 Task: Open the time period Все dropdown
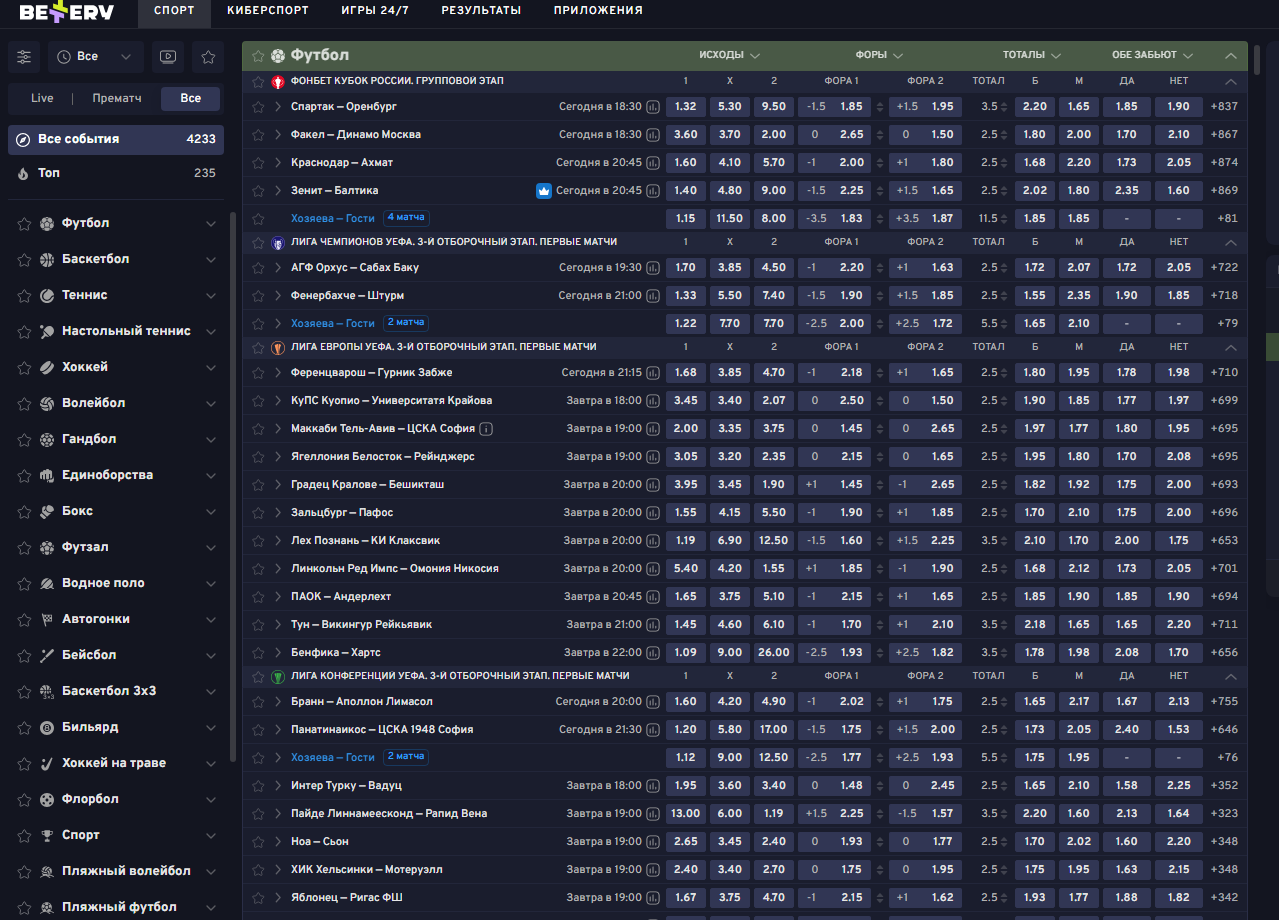(x=96, y=57)
